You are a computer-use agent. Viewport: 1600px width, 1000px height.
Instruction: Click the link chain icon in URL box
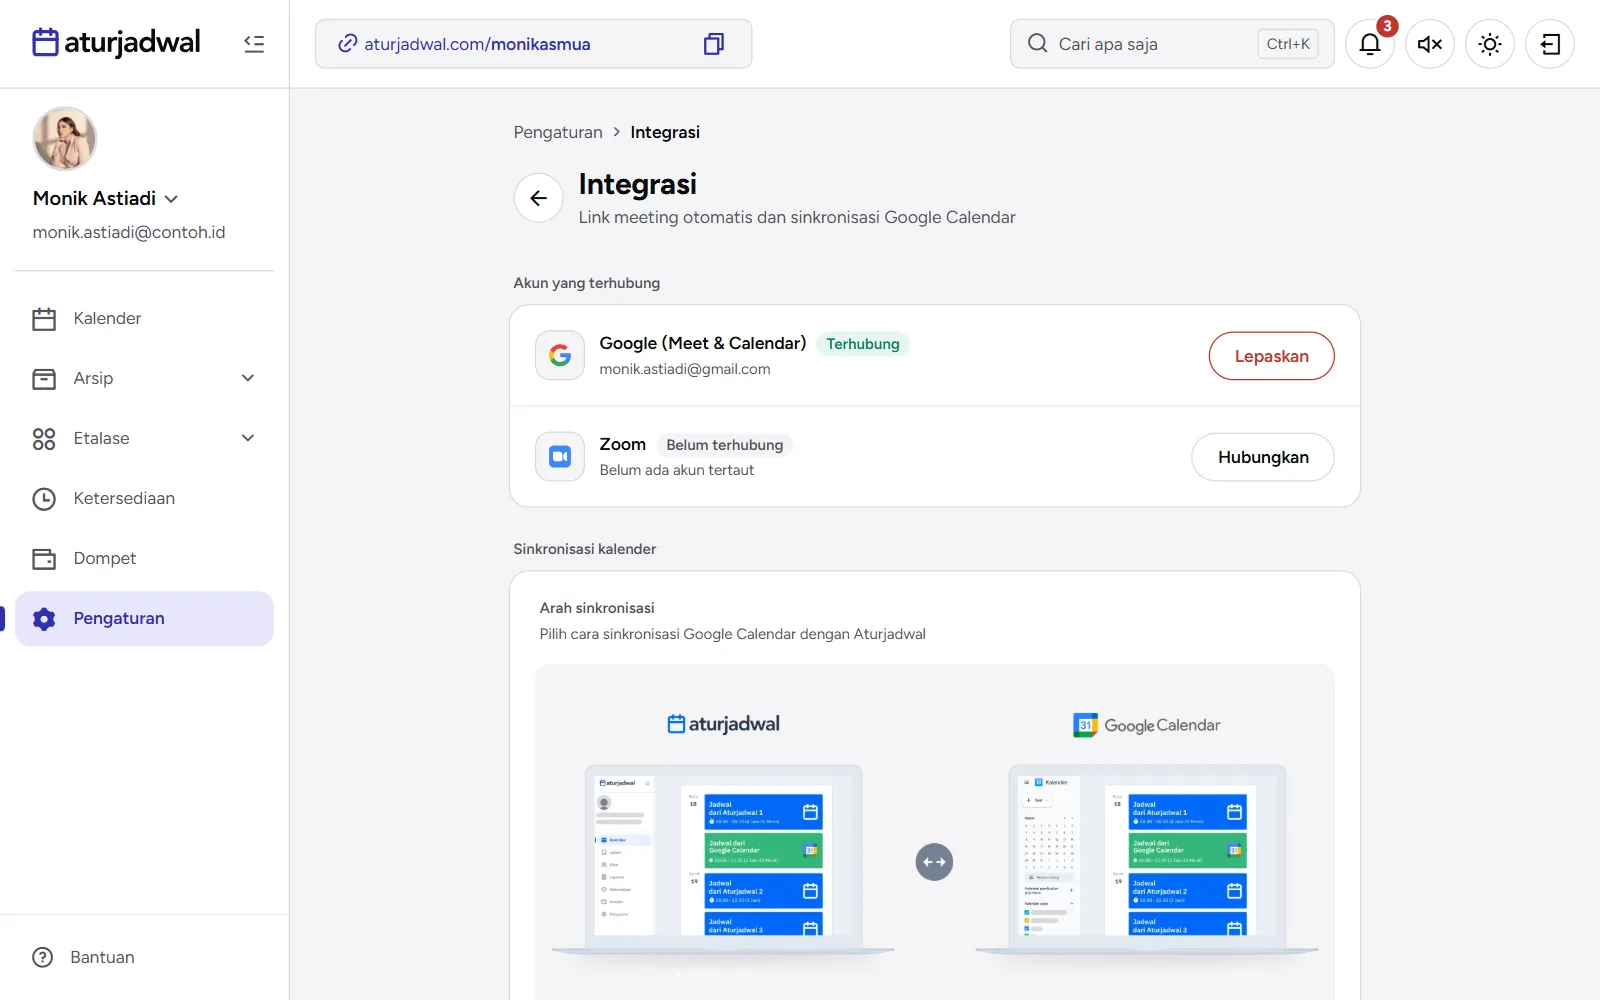point(347,44)
